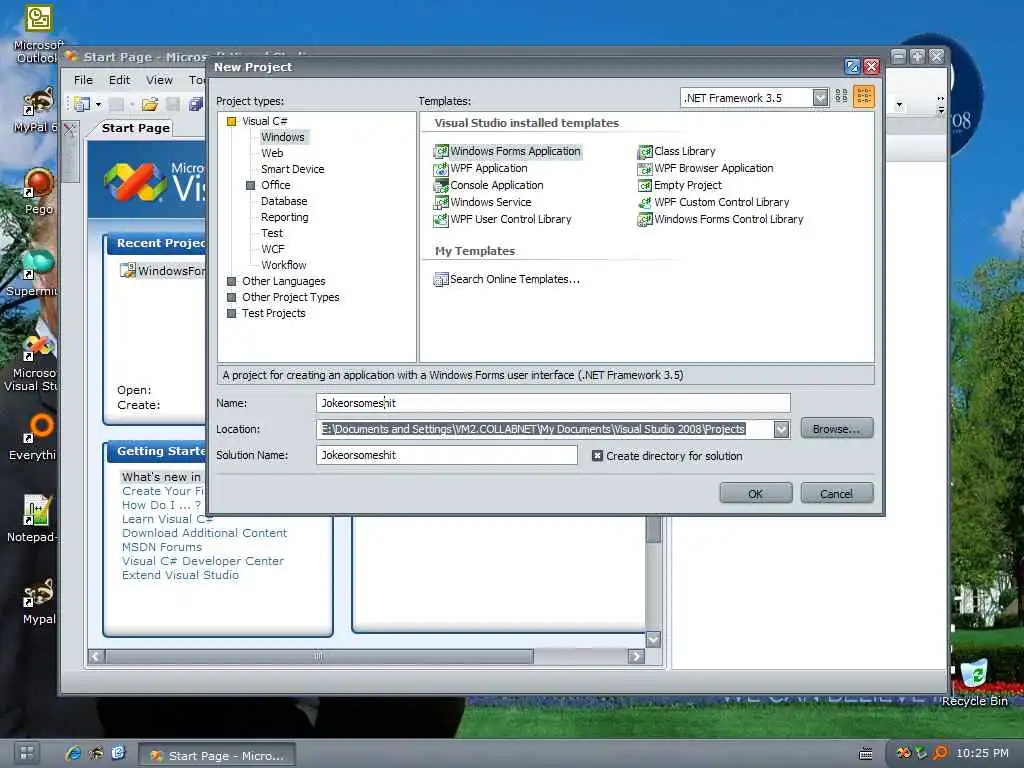Click the Windows Start button
The image size is (1024, 768).
pos(26,753)
